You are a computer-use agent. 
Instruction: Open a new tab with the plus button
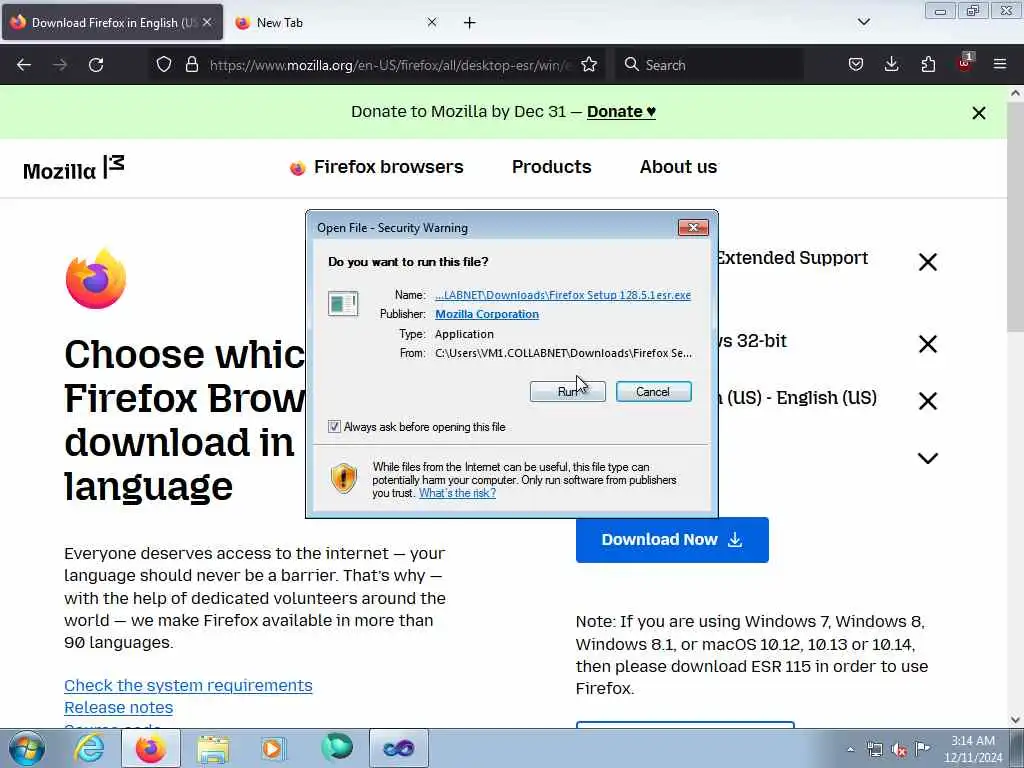click(x=470, y=23)
